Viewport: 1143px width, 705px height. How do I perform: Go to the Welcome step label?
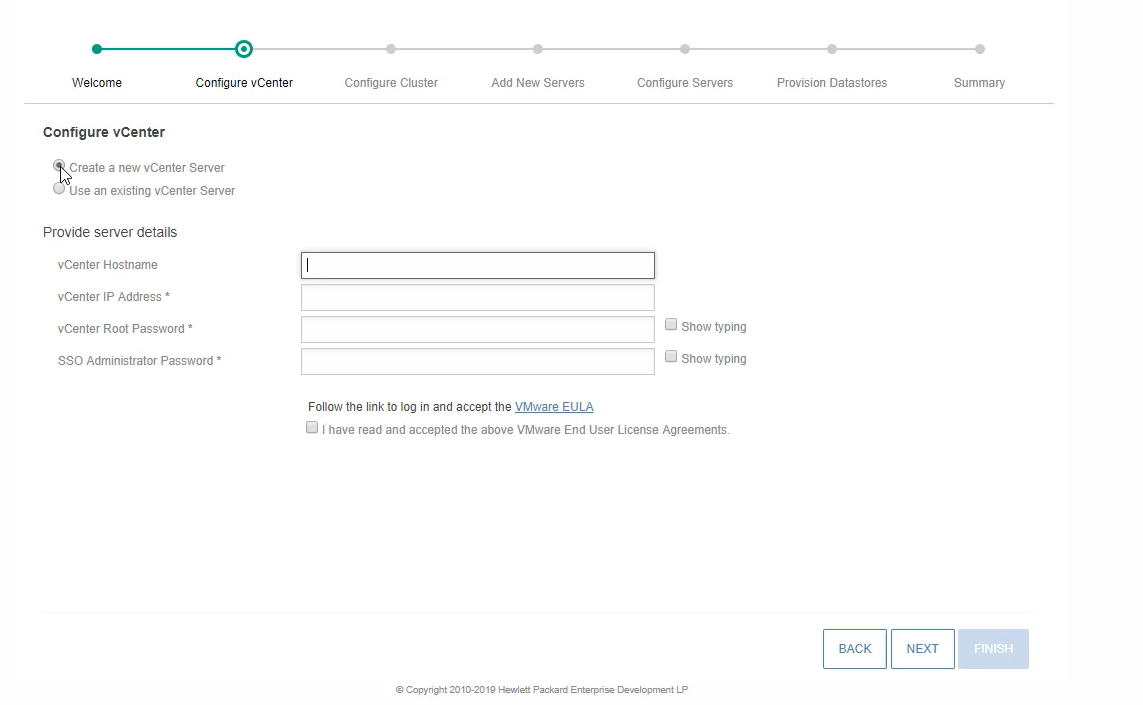[97, 83]
